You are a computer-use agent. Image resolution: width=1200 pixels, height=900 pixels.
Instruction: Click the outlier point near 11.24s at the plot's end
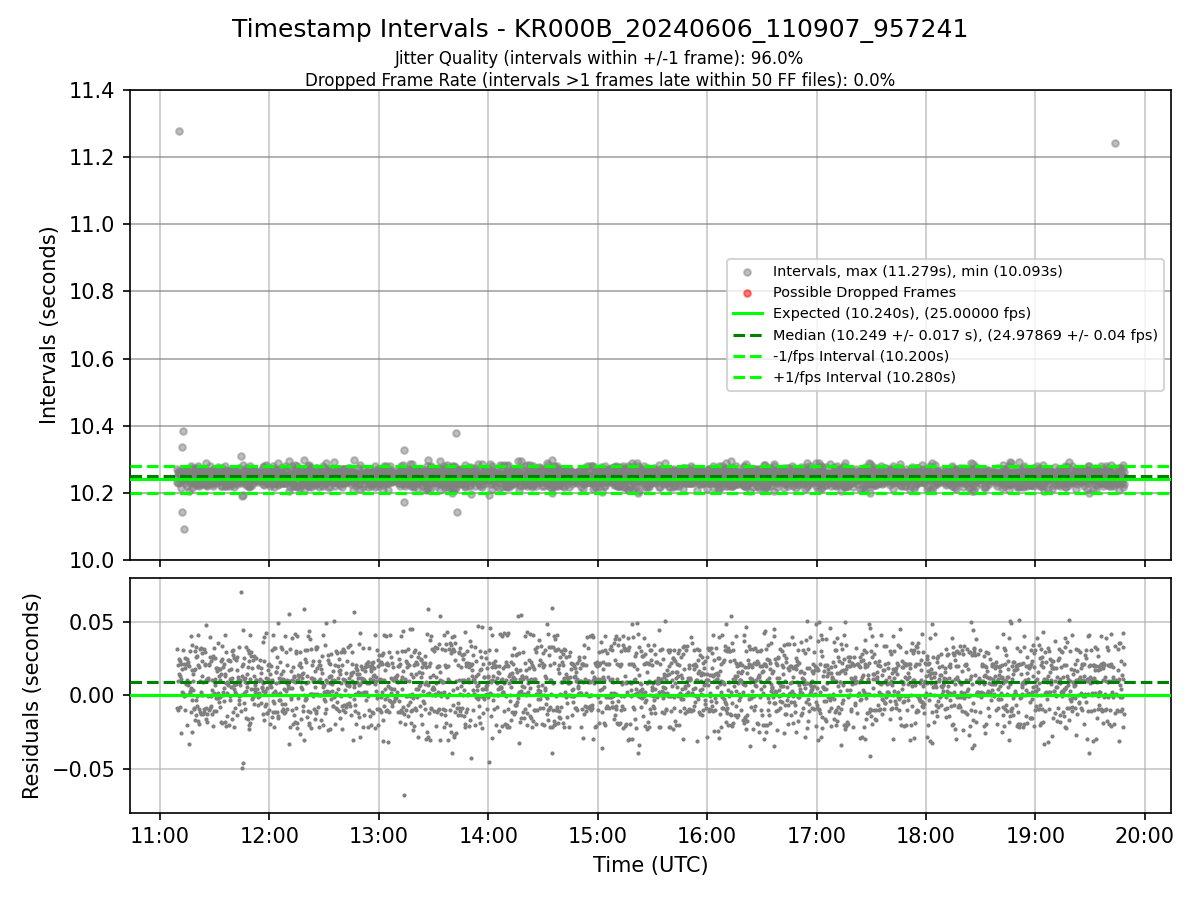pos(1115,143)
